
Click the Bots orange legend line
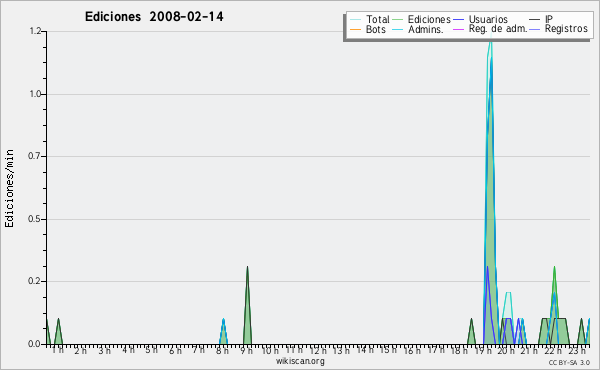[355, 29]
